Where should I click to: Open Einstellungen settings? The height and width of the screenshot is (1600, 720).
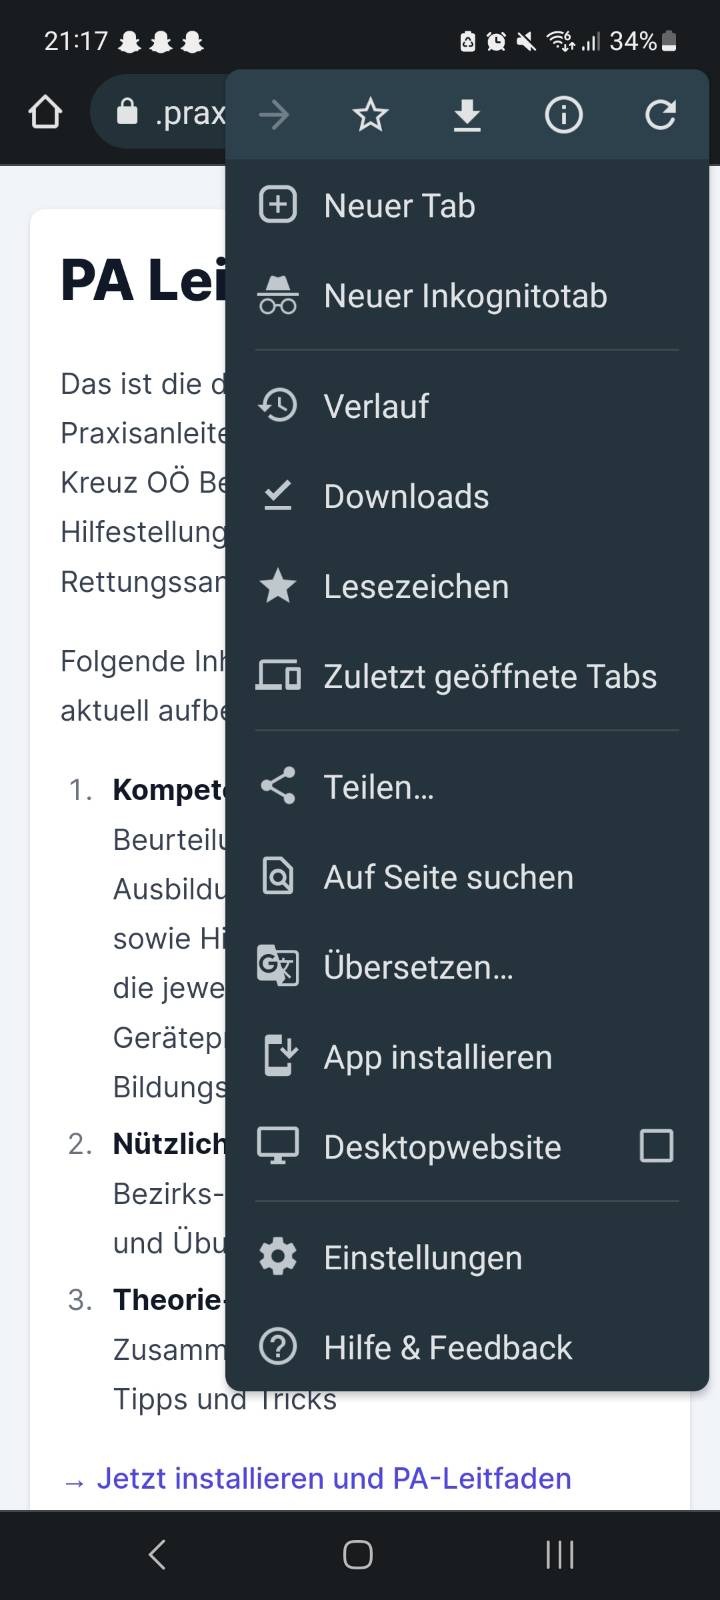pyautogui.click(x=422, y=1257)
